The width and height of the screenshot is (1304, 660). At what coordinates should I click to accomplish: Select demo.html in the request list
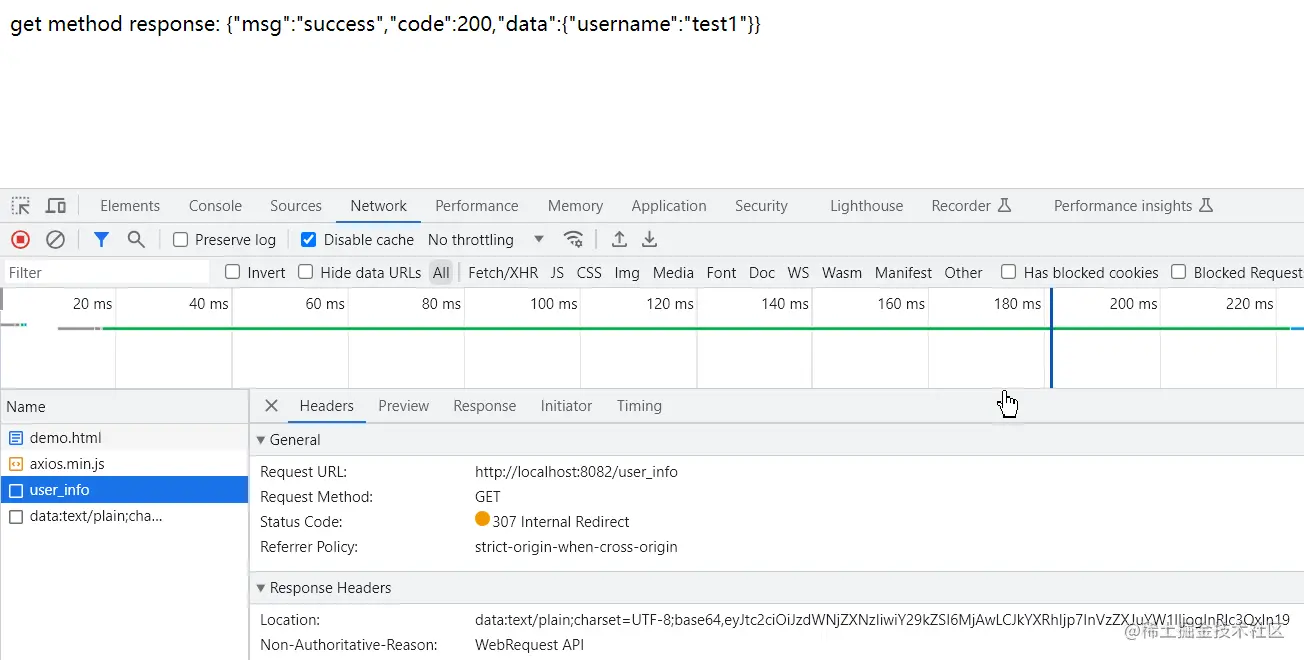66,438
